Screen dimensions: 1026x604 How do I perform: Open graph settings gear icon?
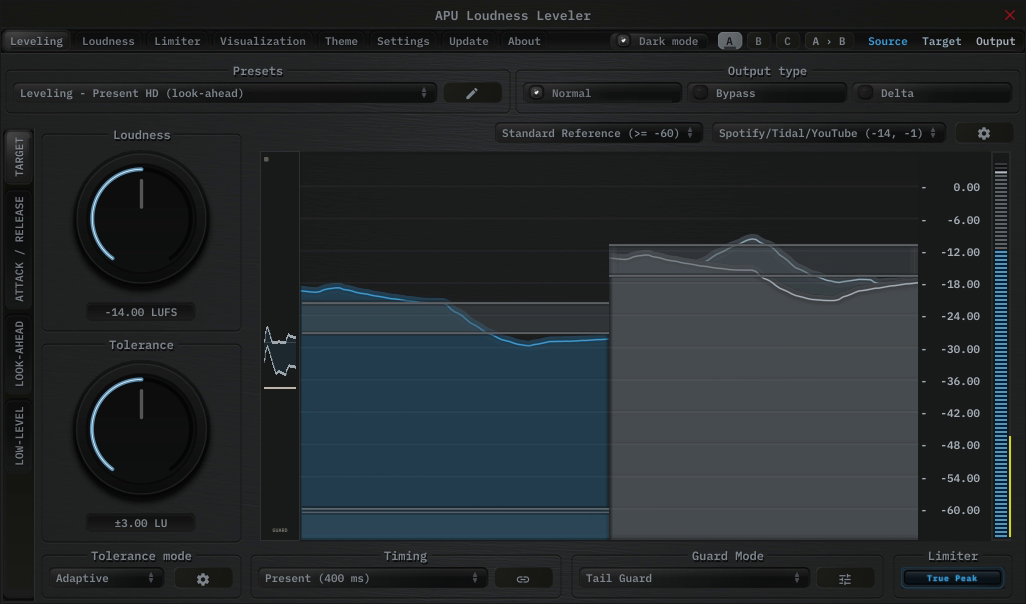click(x=983, y=133)
